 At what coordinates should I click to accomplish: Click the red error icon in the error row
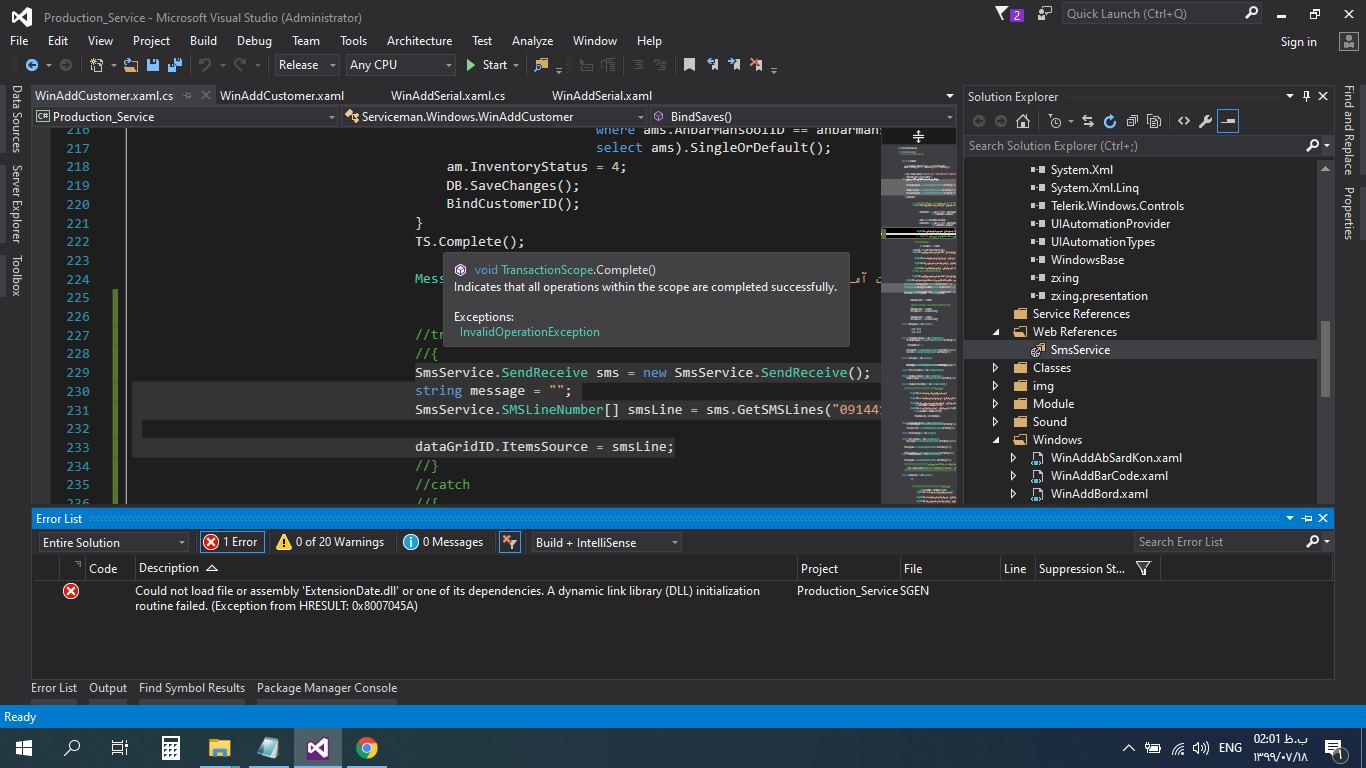coord(71,591)
